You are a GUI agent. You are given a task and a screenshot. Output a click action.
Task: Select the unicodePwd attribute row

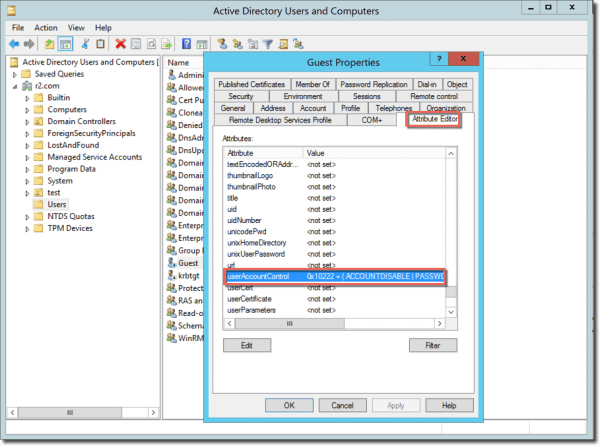tap(335, 232)
